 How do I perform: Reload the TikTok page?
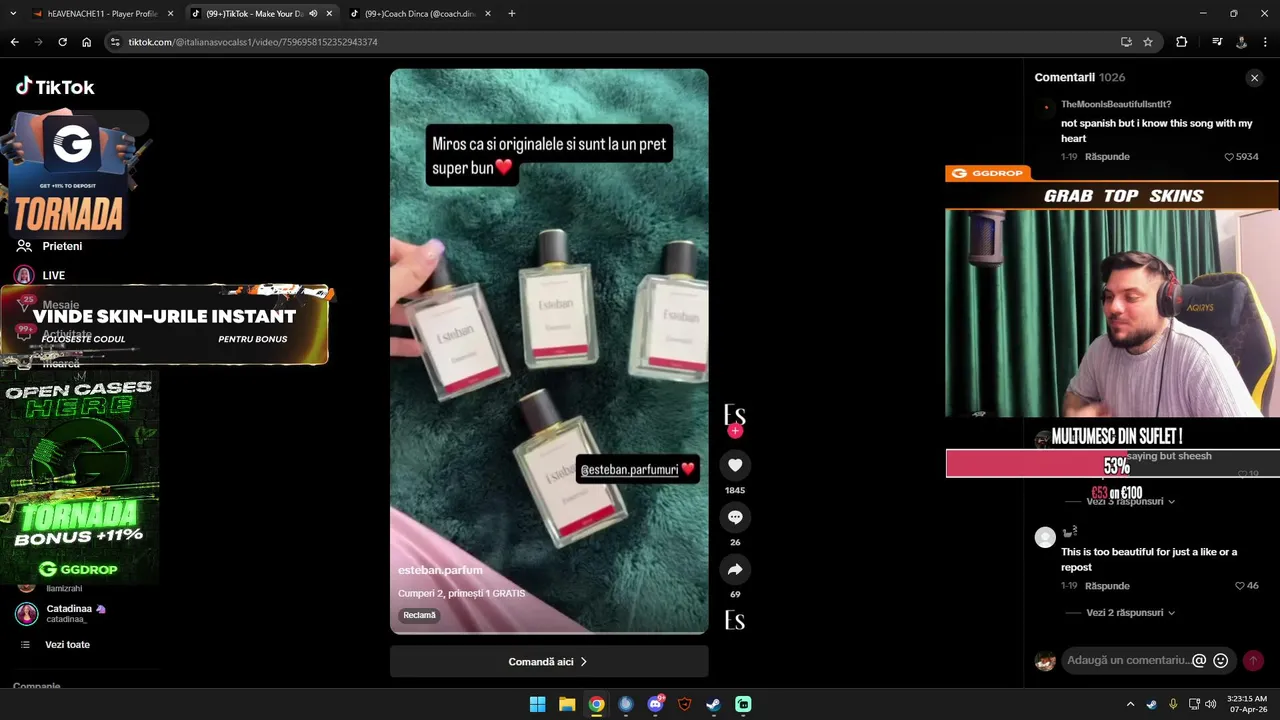click(x=62, y=42)
